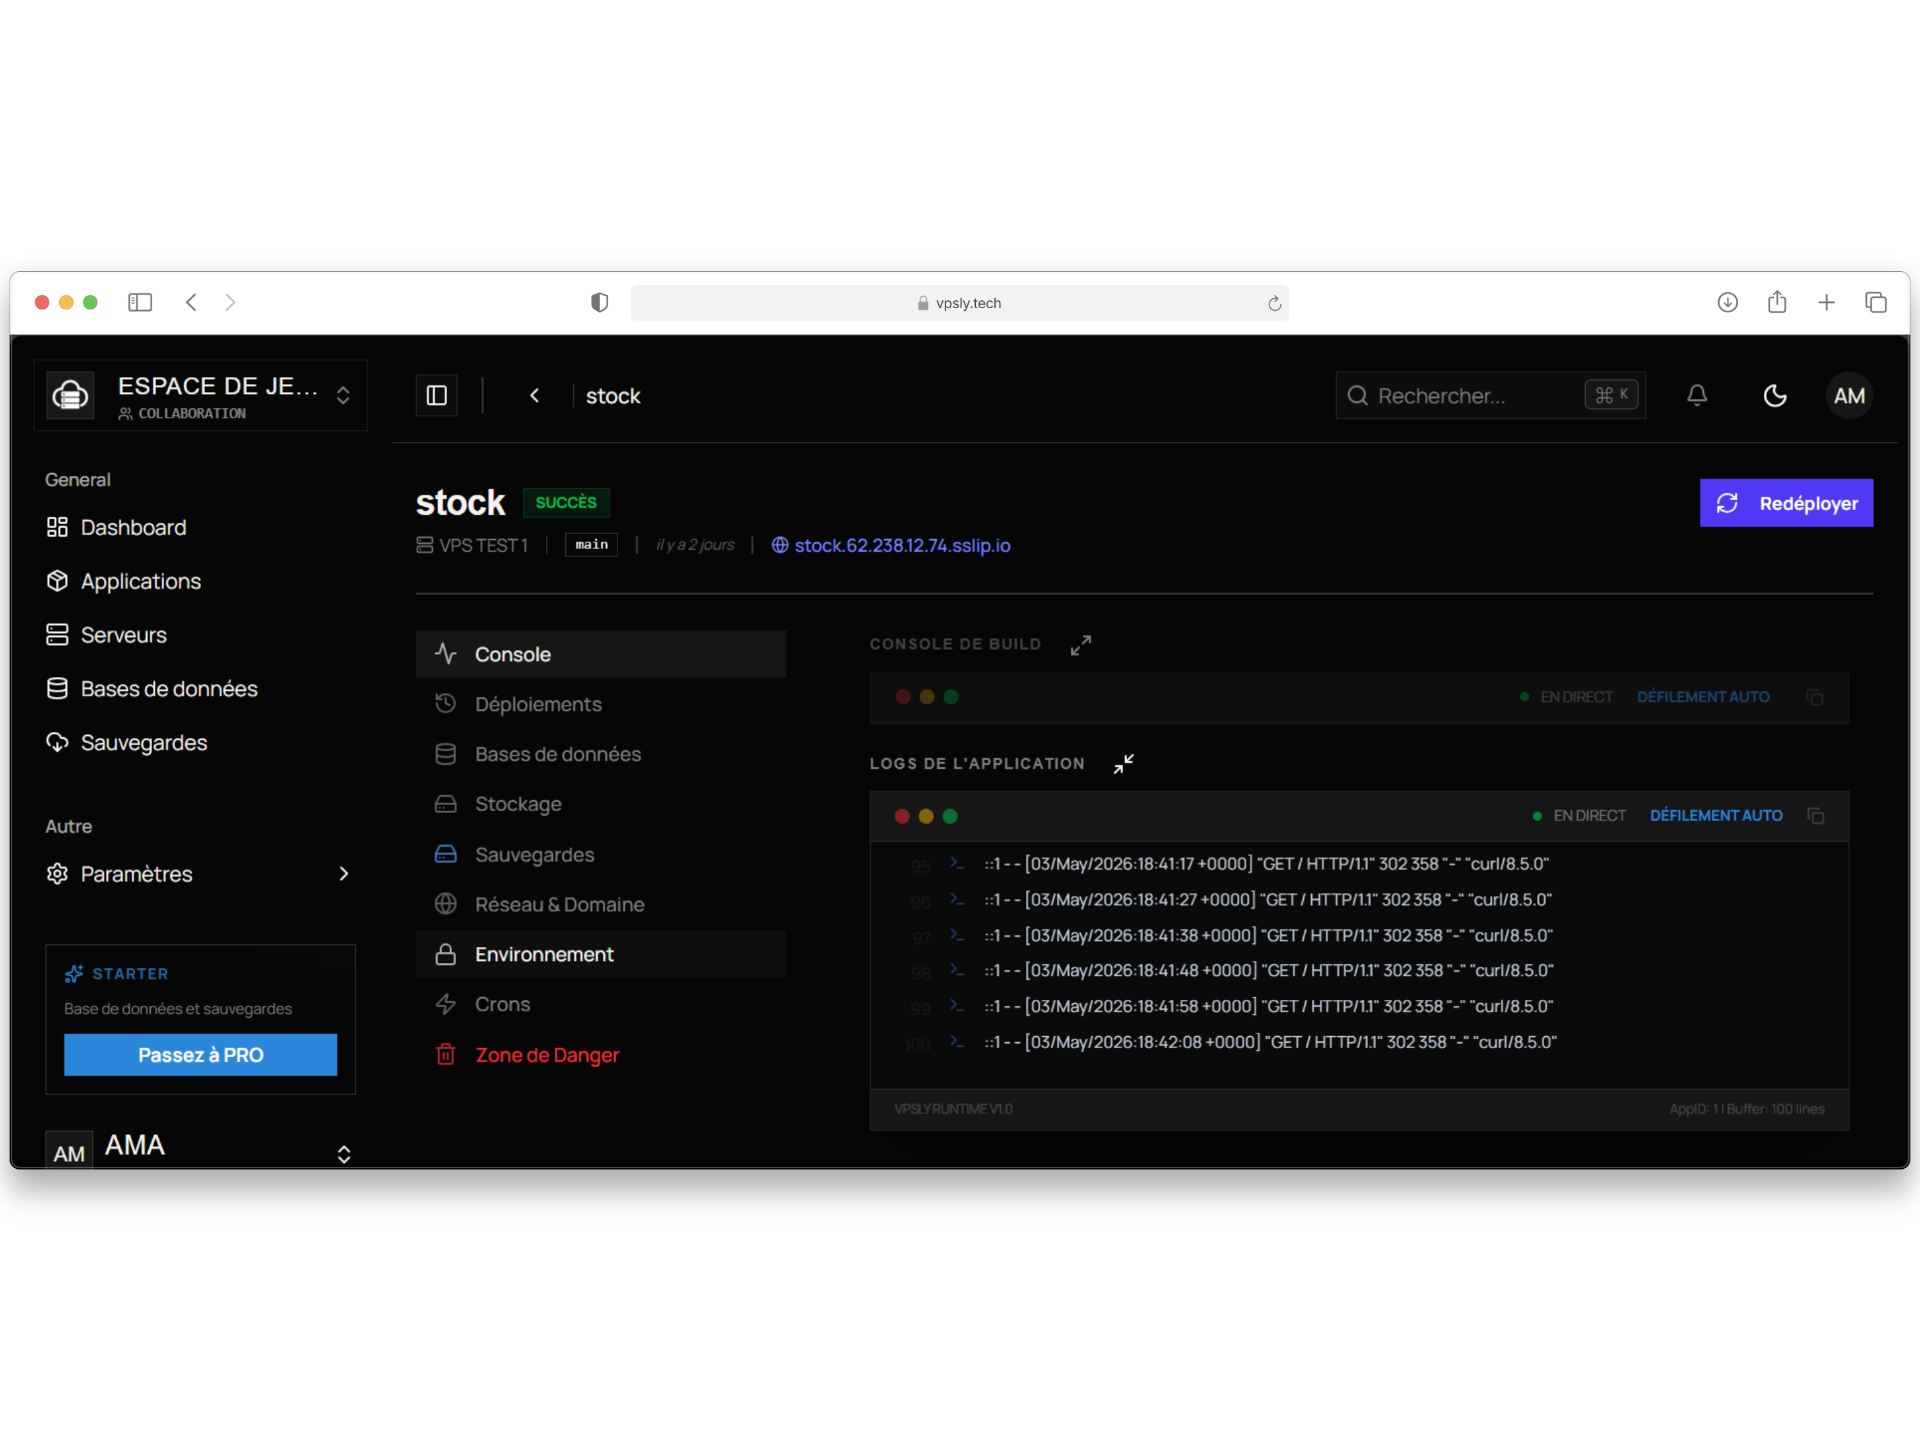Screen dimensions: 1920x1440
Task: Select the Crons tab
Action: [600, 1004]
